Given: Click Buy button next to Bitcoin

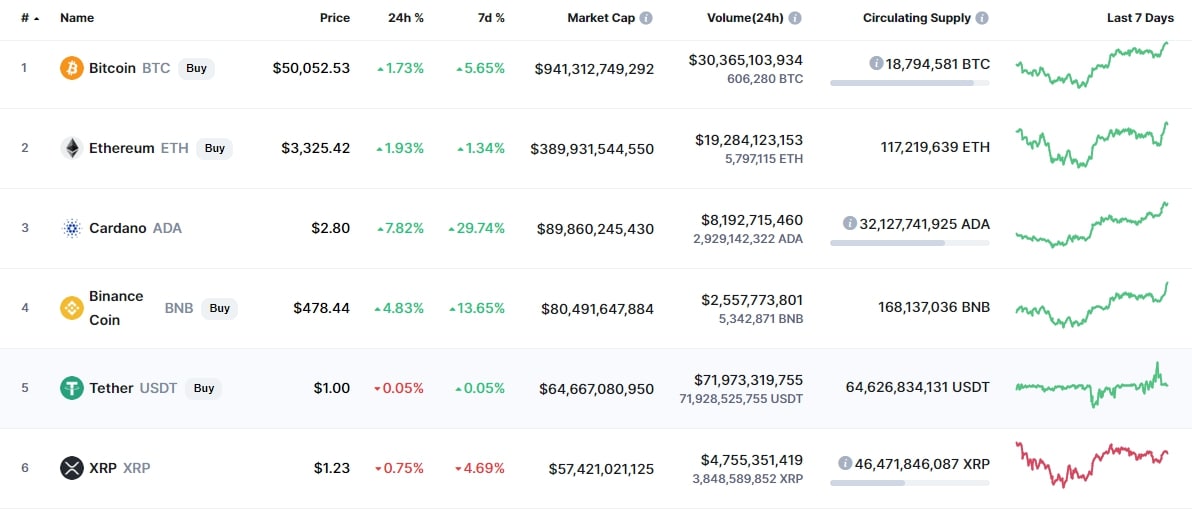Looking at the screenshot, I should pos(197,68).
